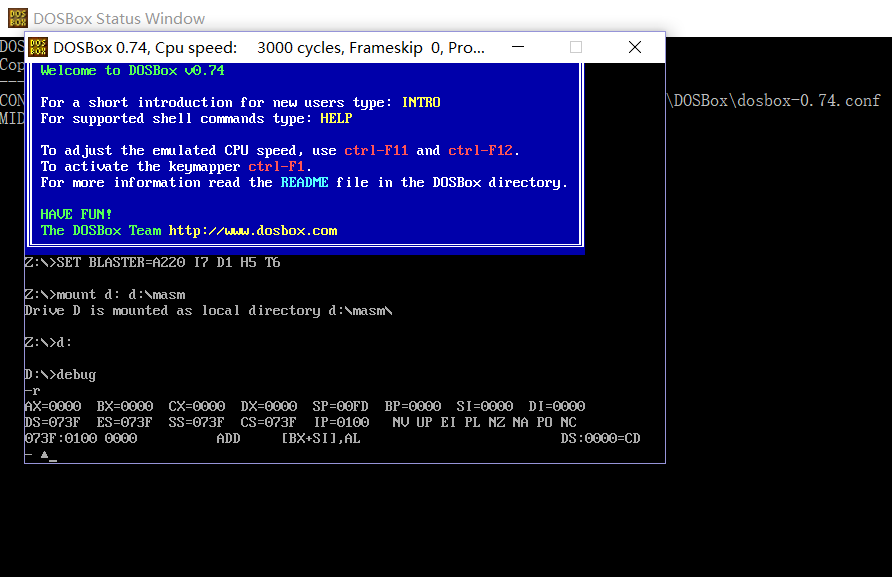The height and width of the screenshot is (577, 892).
Task: Click the NV UP EI PL flags text
Action: pyautogui.click(x=436, y=422)
